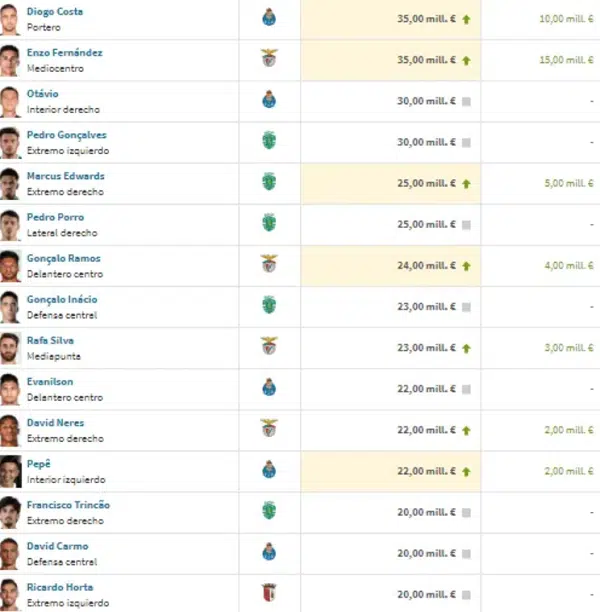The image size is (600, 612).
Task: Click Braga crest beside Ricardo Horta
Action: tap(268, 592)
